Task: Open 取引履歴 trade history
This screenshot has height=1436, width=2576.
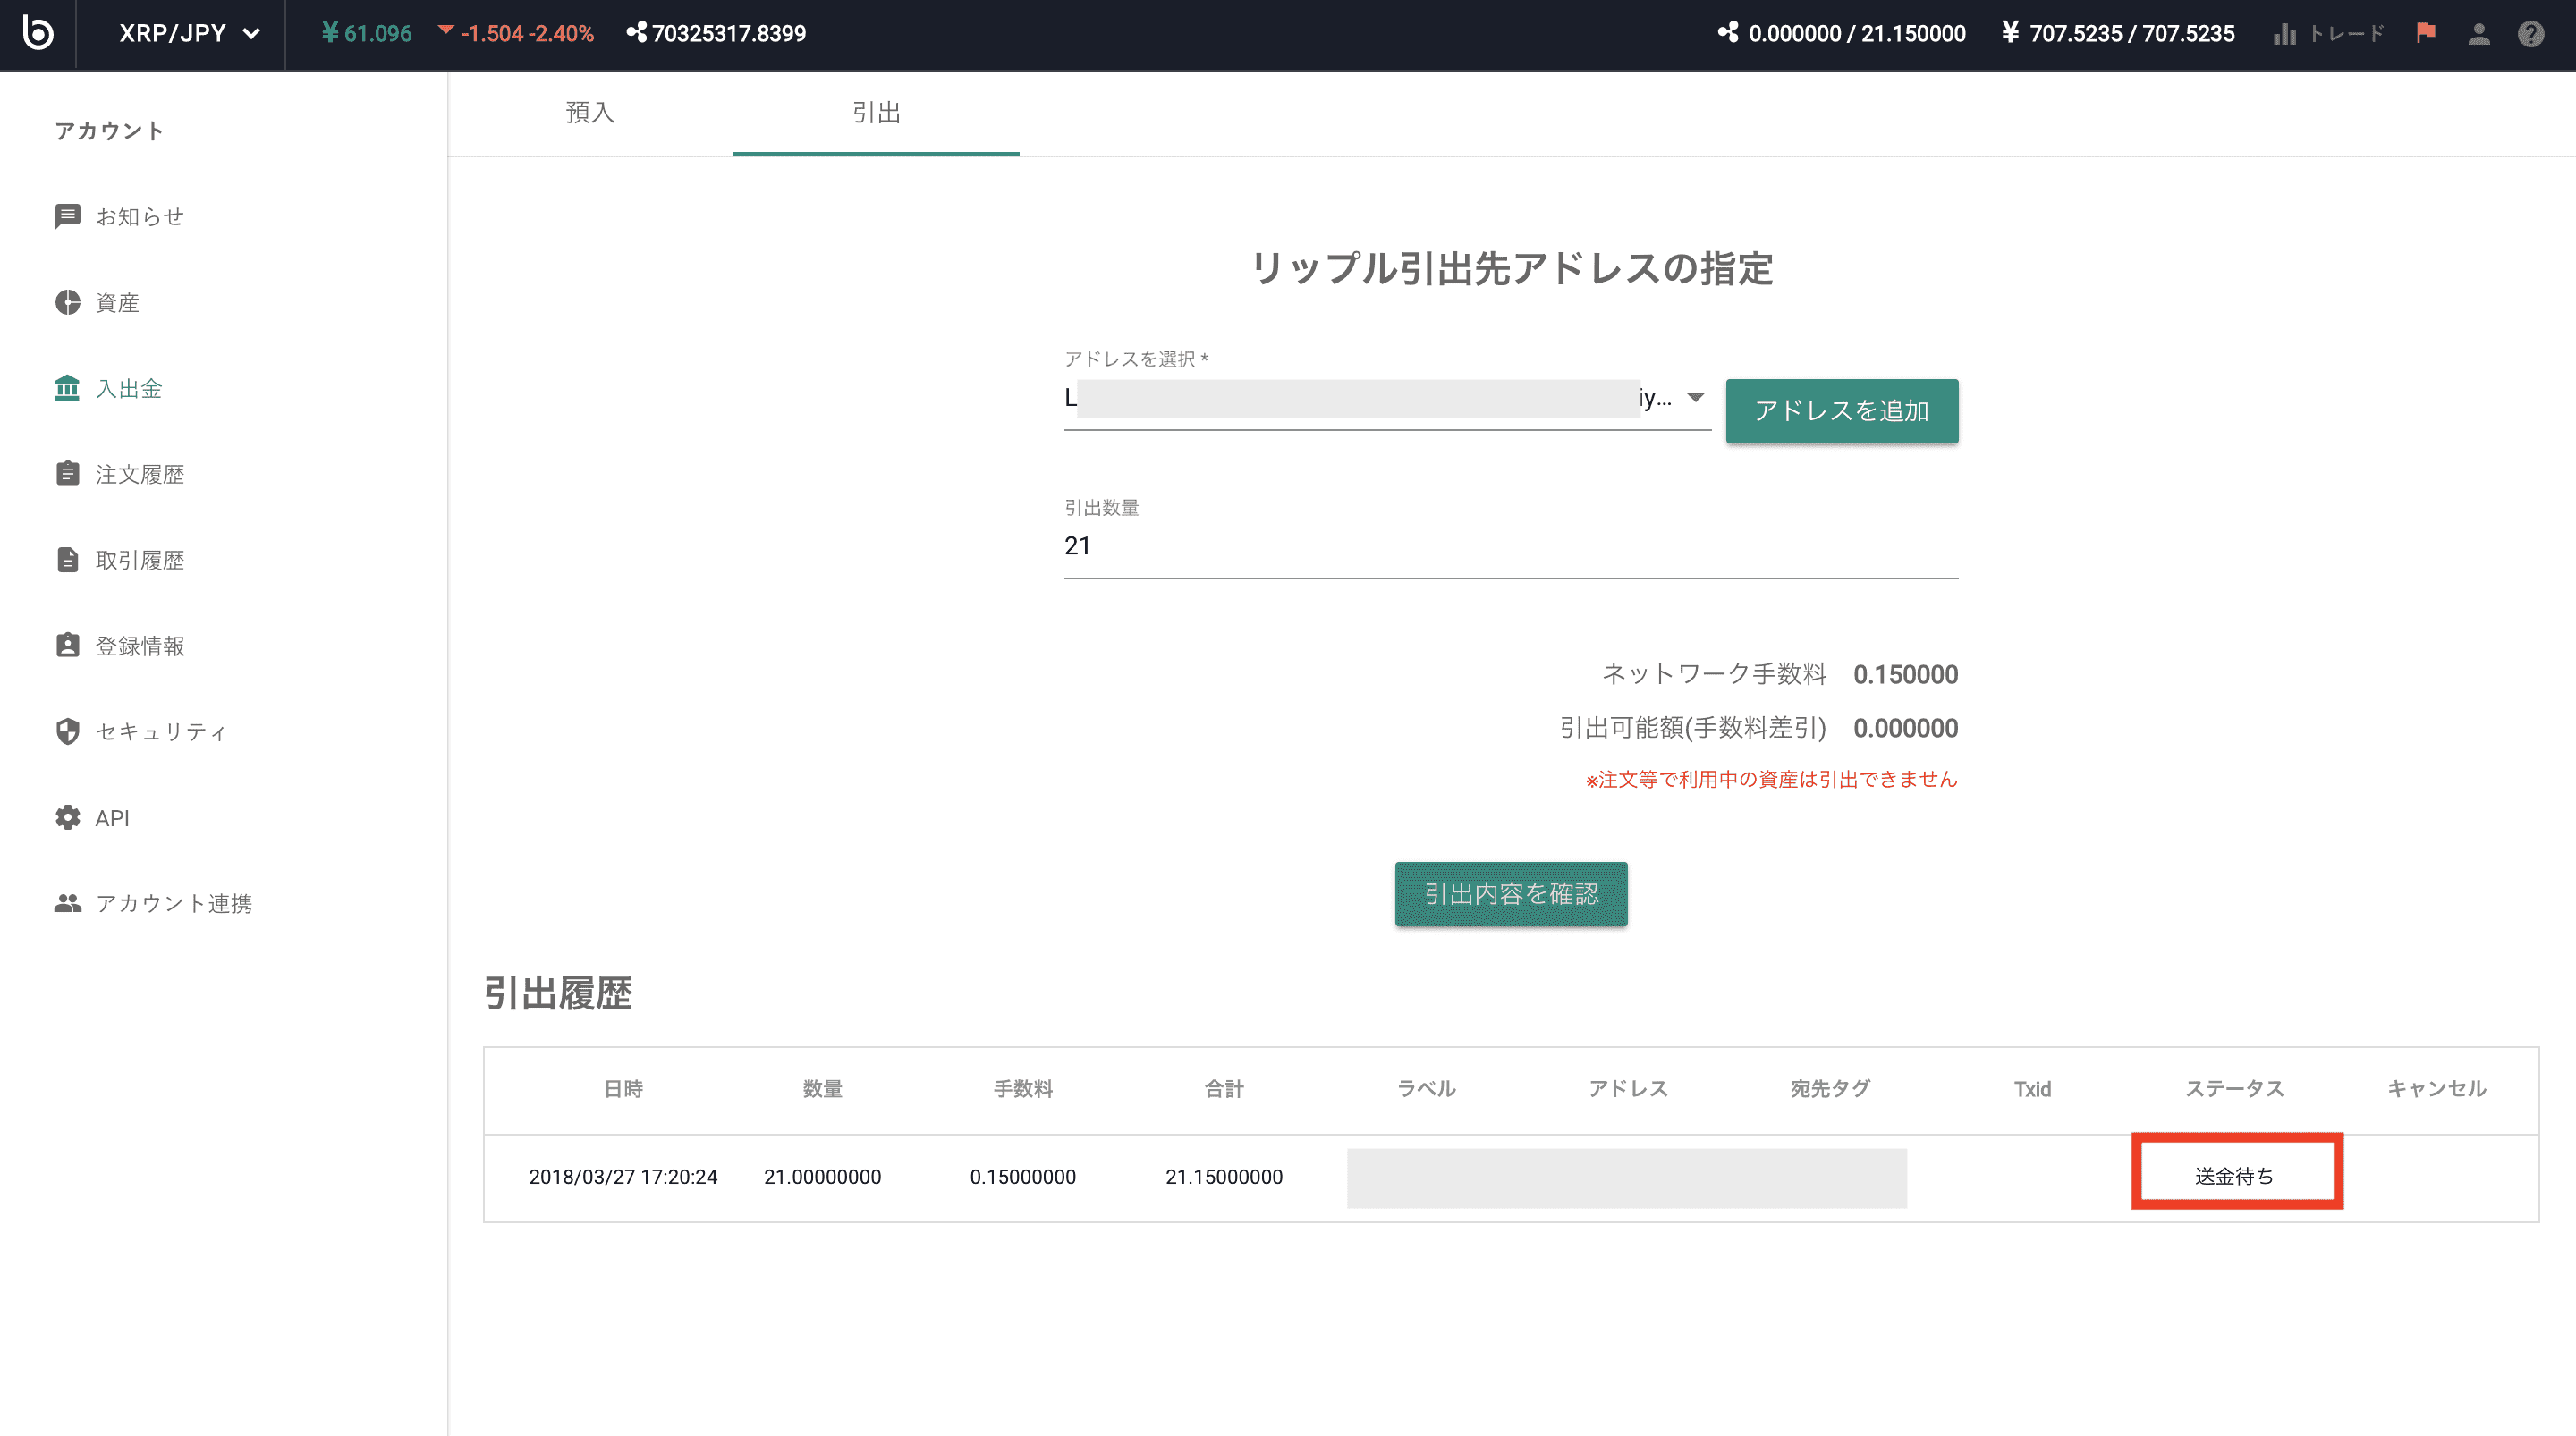Action: coord(139,560)
